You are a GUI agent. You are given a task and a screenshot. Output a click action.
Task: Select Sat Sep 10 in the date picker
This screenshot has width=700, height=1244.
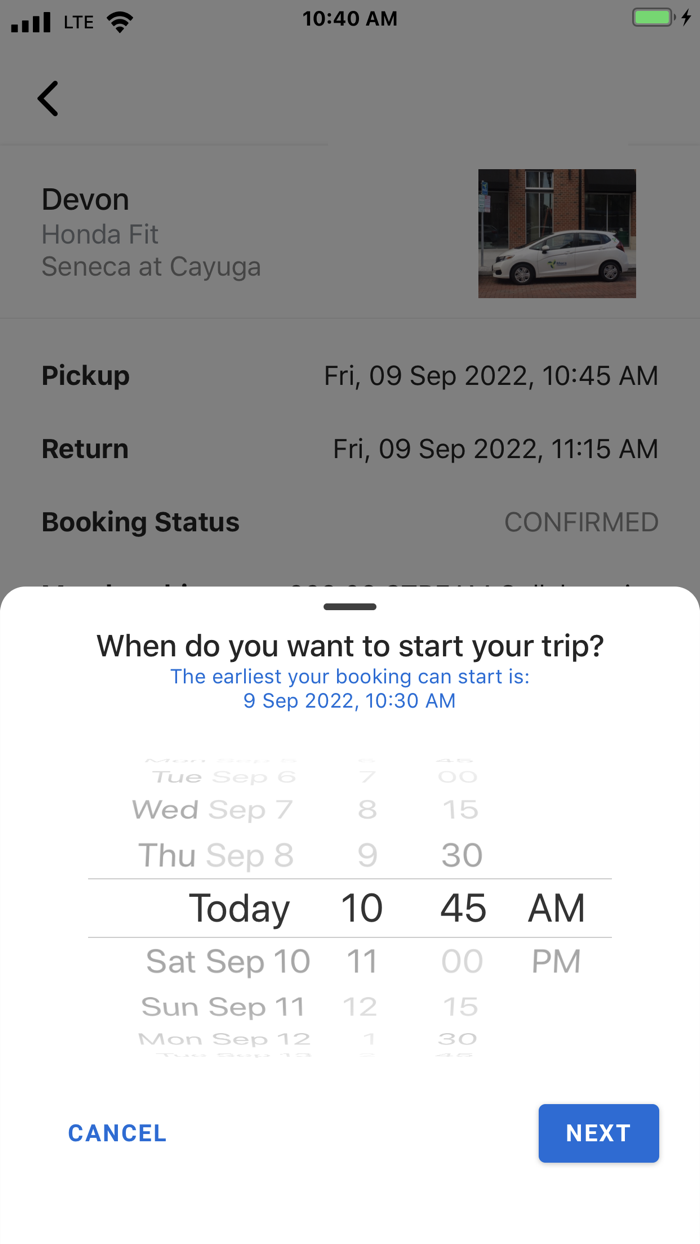pos(227,961)
